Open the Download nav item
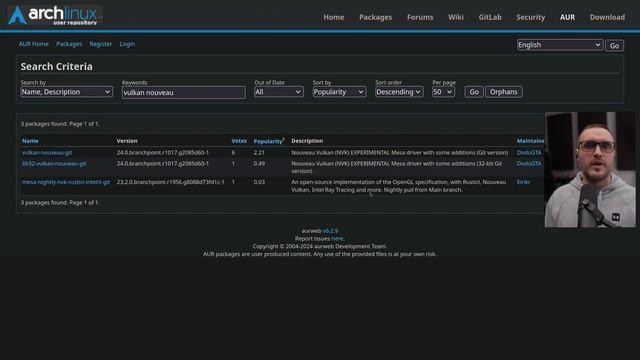Viewport: 640px width, 360px height. pyautogui.click(x=607, y=17)
